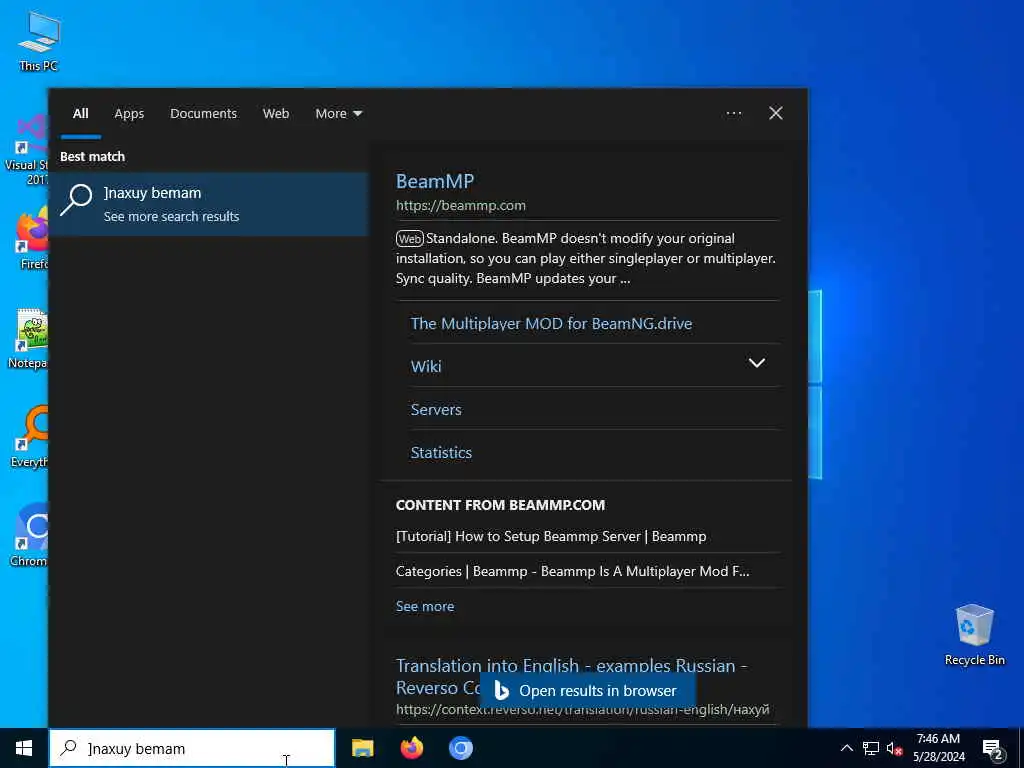Click the taskbar search input field

pyautogui.click(x=193, y=748)
